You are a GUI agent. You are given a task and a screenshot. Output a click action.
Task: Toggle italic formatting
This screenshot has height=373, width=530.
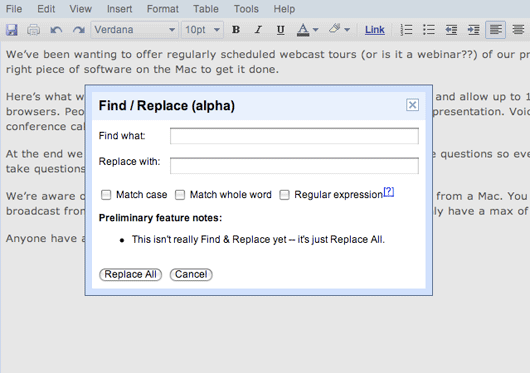[258, 30]
